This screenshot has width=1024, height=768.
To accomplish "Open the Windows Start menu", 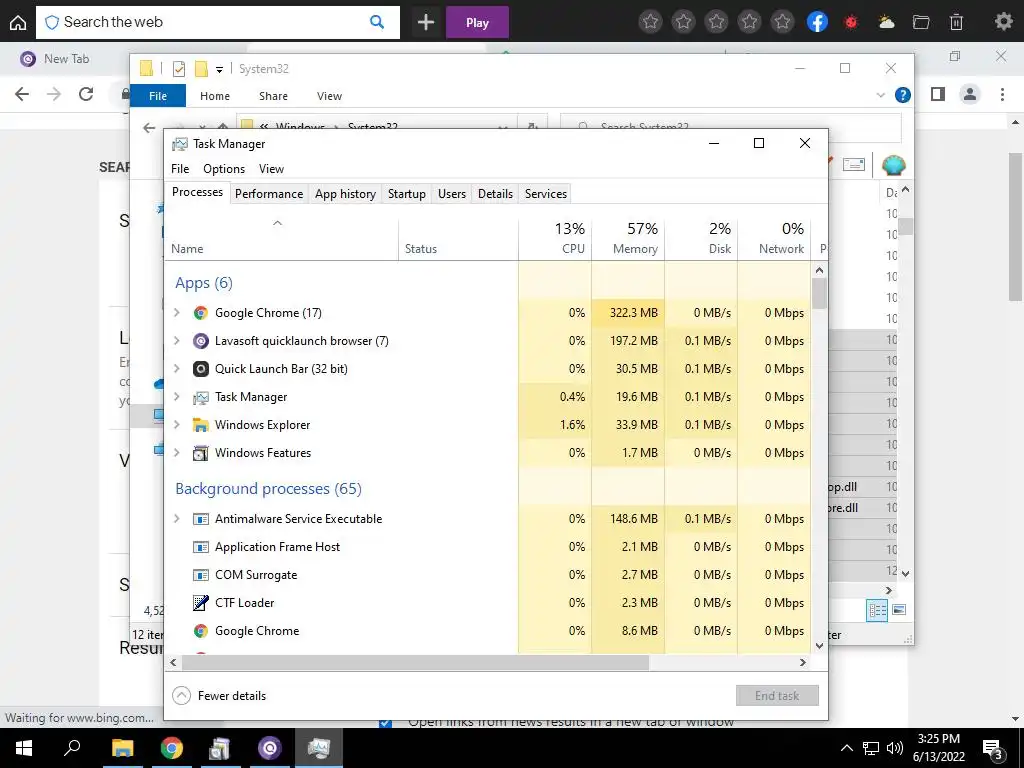I will [24, 748].
